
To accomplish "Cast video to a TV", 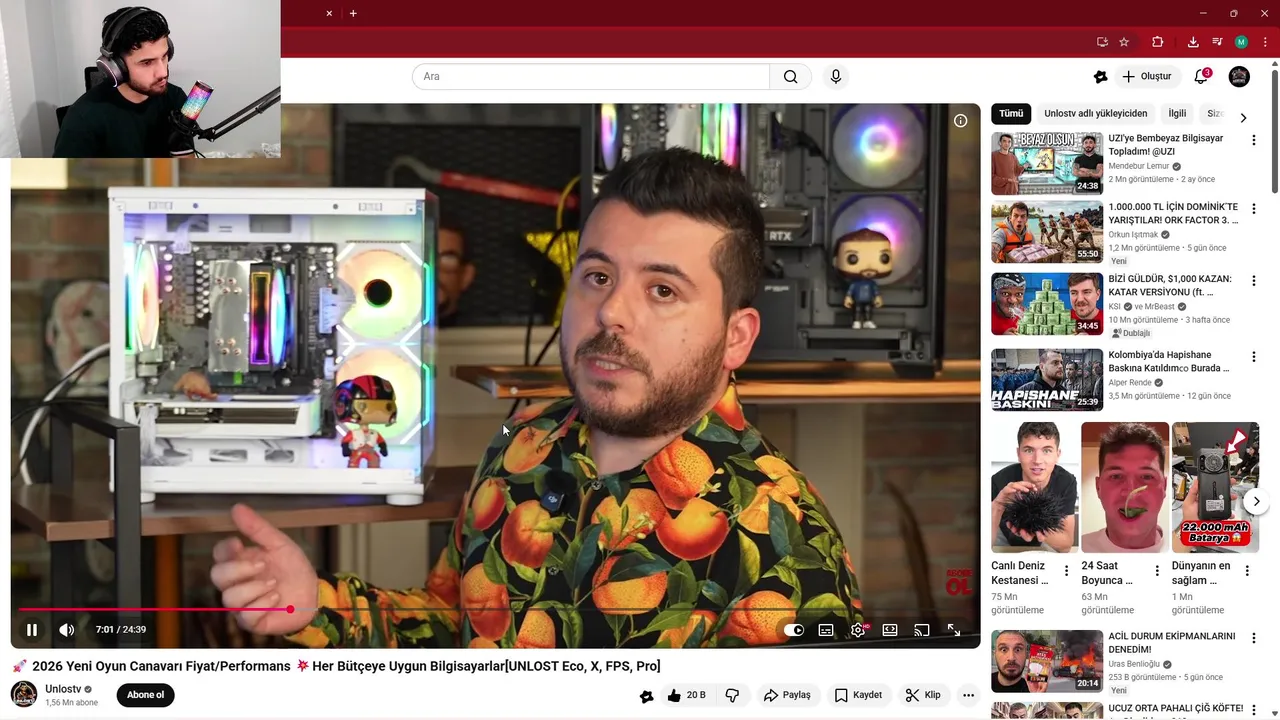I will 922,630.
